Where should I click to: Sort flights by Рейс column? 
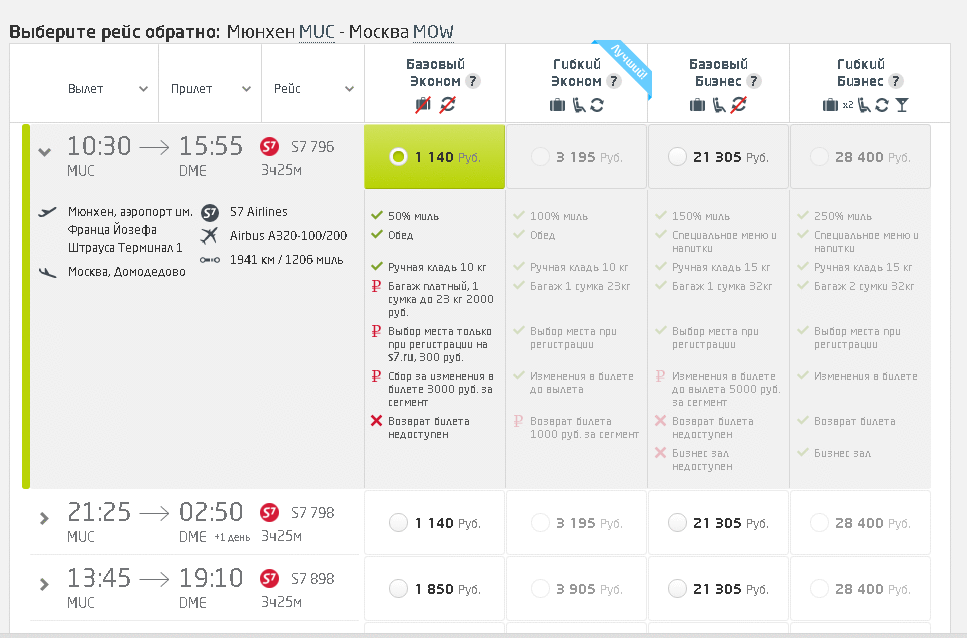click(x=313, y=88)
